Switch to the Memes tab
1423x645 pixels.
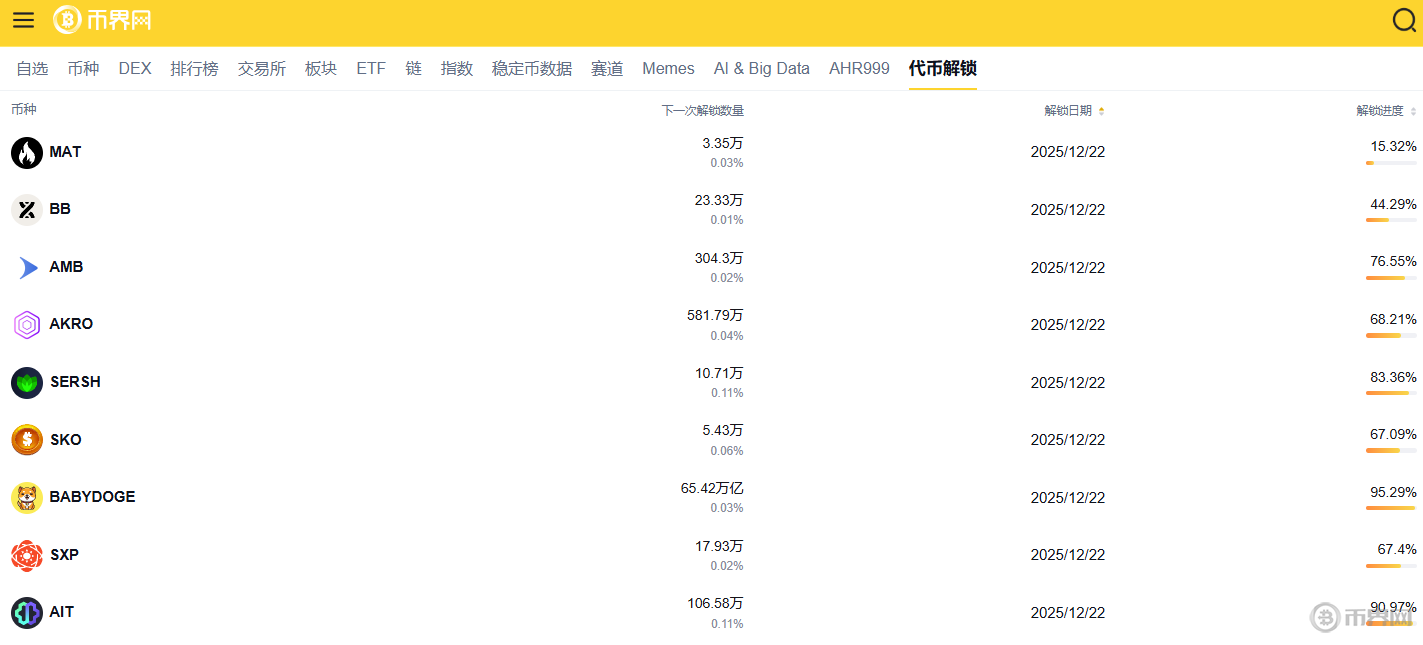(x=668, y=68)
